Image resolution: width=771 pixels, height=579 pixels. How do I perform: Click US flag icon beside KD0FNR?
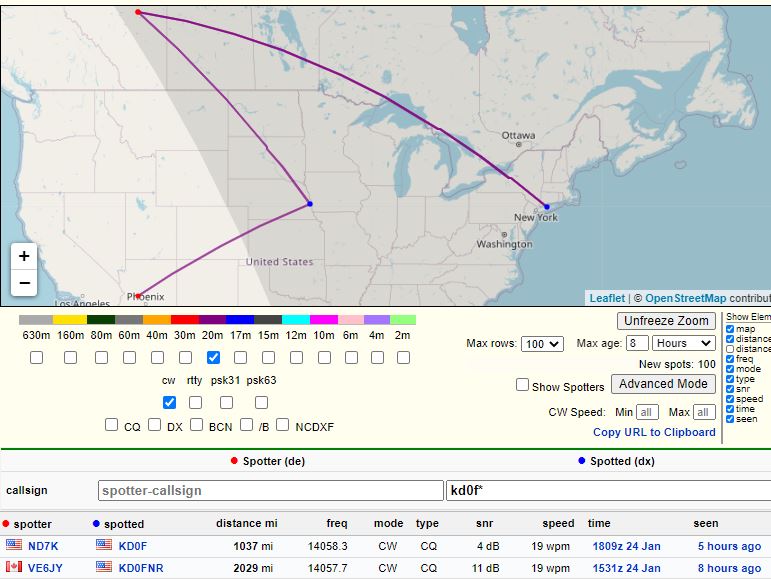coord(104,567)
